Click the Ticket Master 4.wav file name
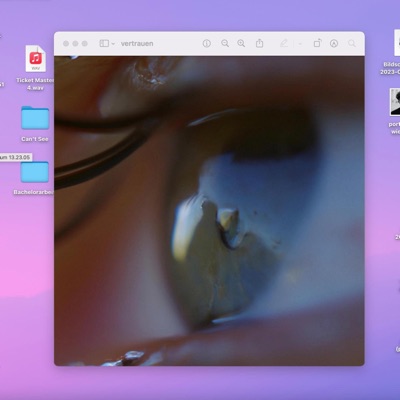The height and width of the screenshot is (400, 400). pos(35,84)
